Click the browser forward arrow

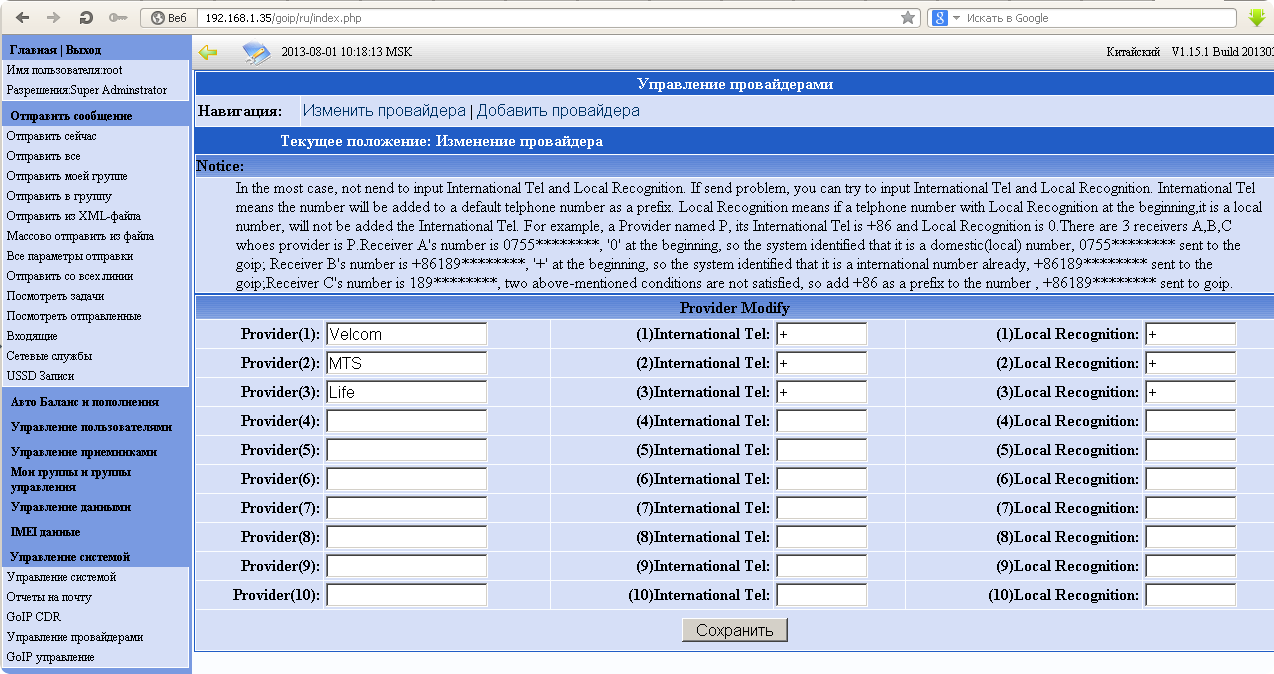click(54, 18)
